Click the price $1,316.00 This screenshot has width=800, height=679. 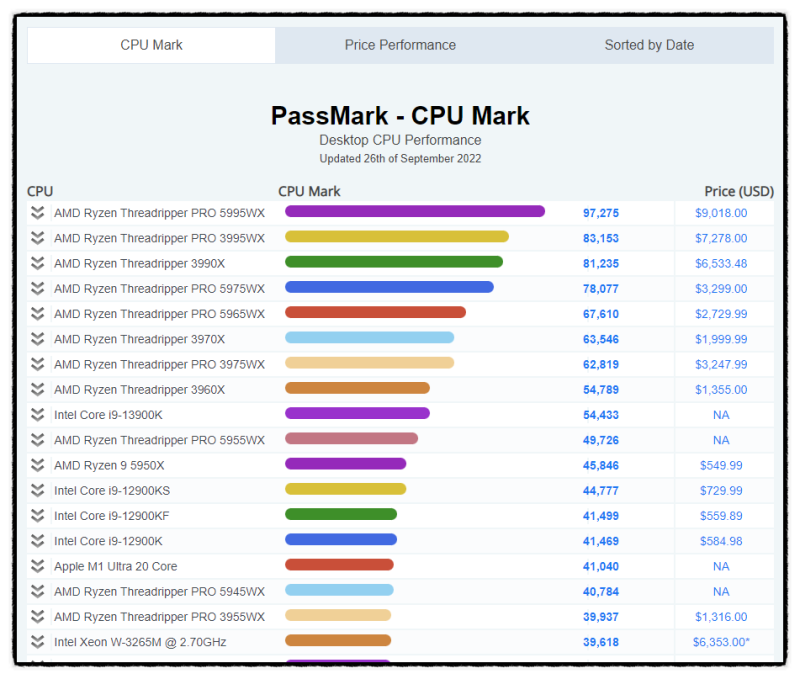point(721,617)
